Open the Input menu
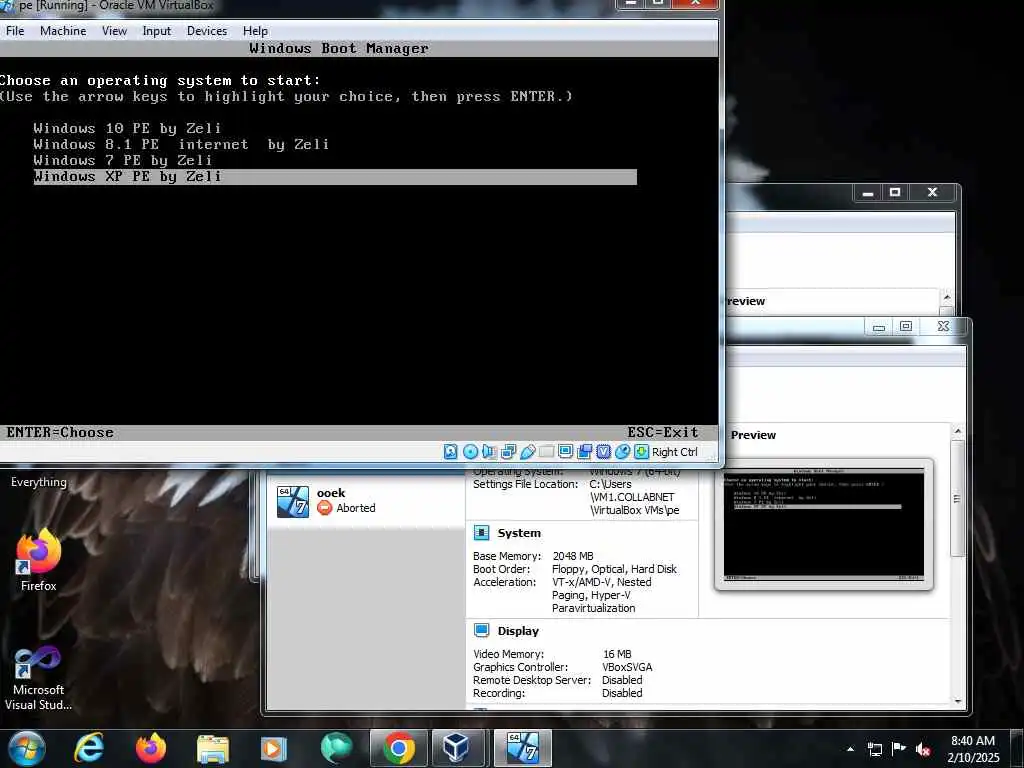The image size is (1024, 768). [x=157, y=31]
